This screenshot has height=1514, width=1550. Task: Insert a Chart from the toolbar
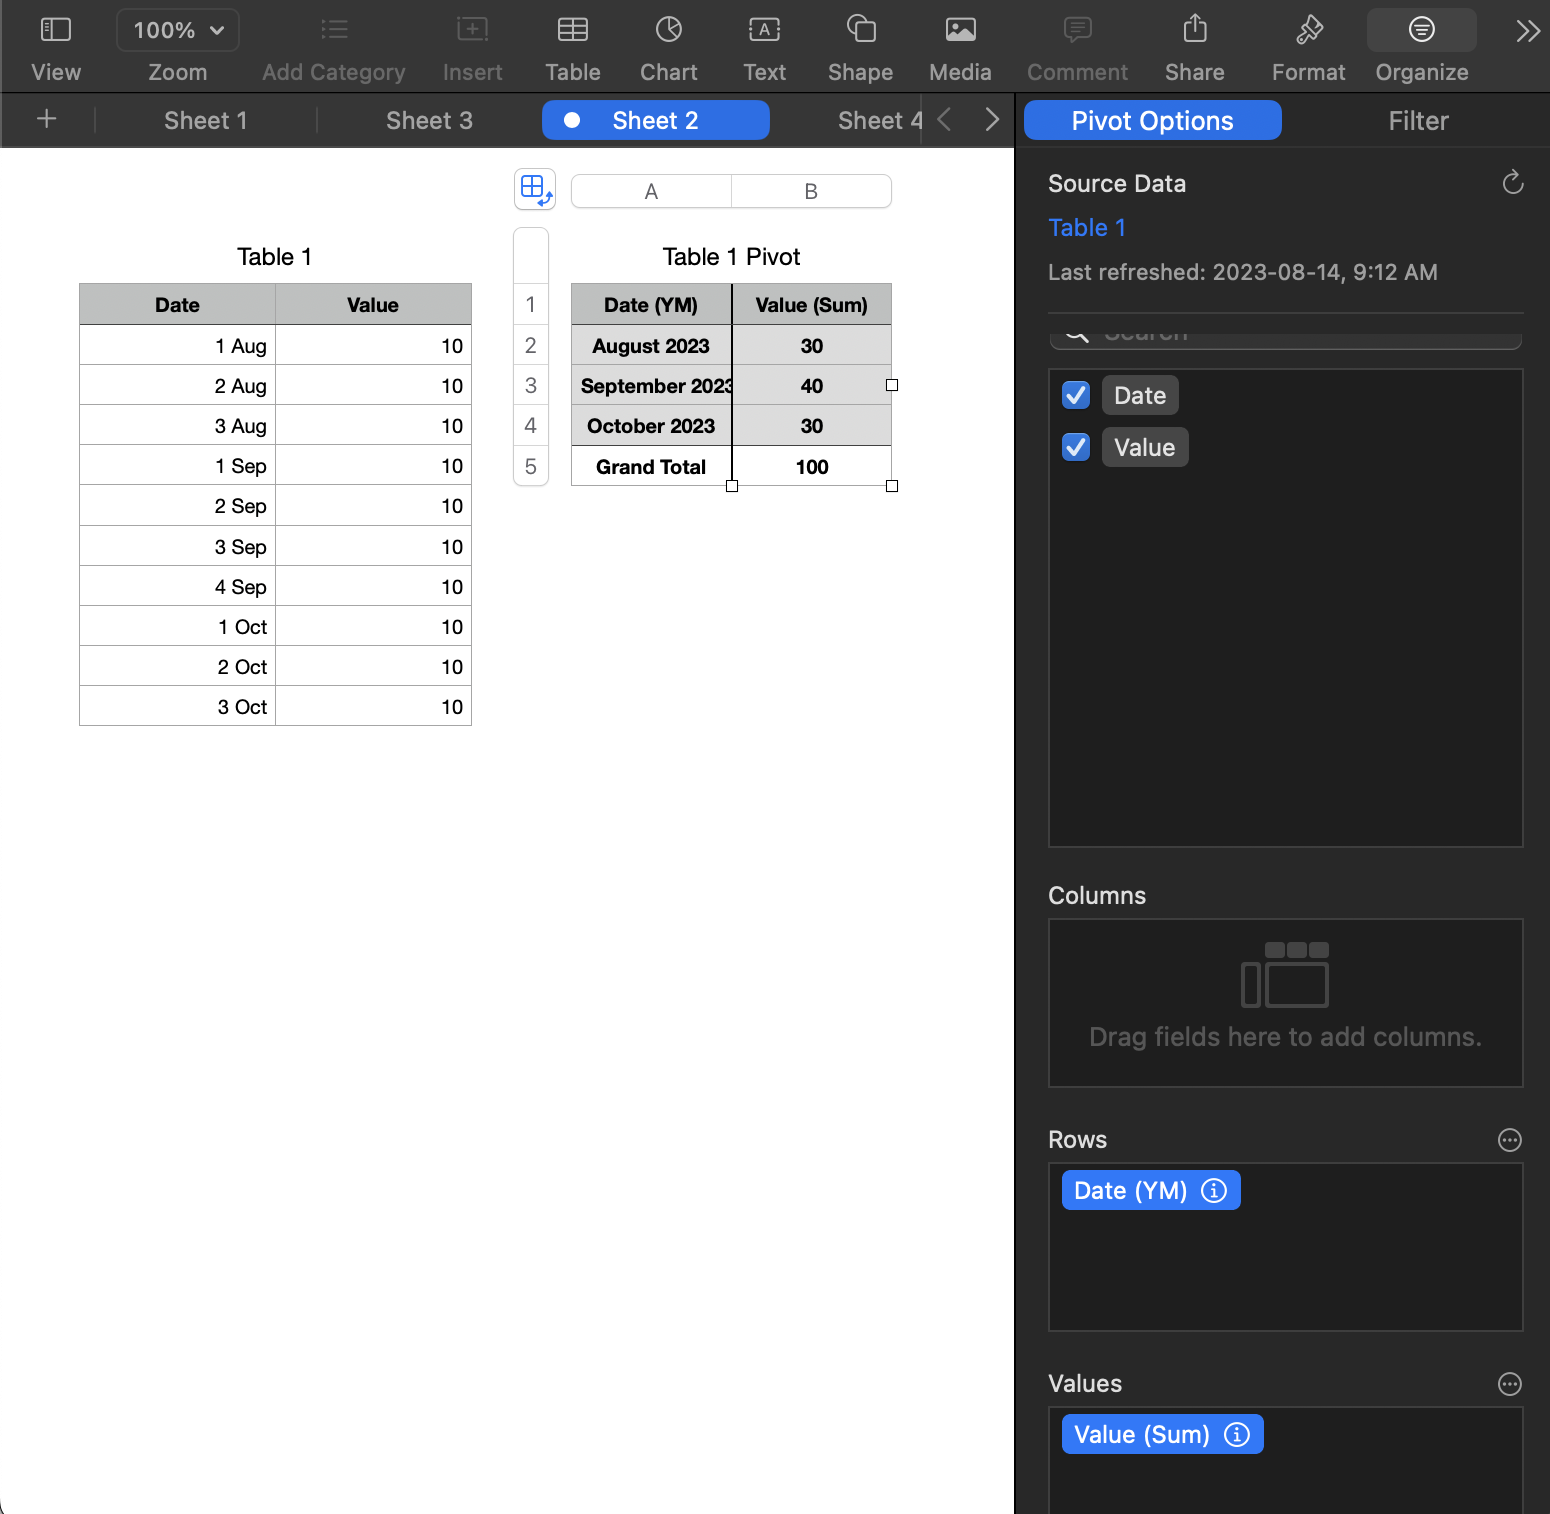[669, 47]
